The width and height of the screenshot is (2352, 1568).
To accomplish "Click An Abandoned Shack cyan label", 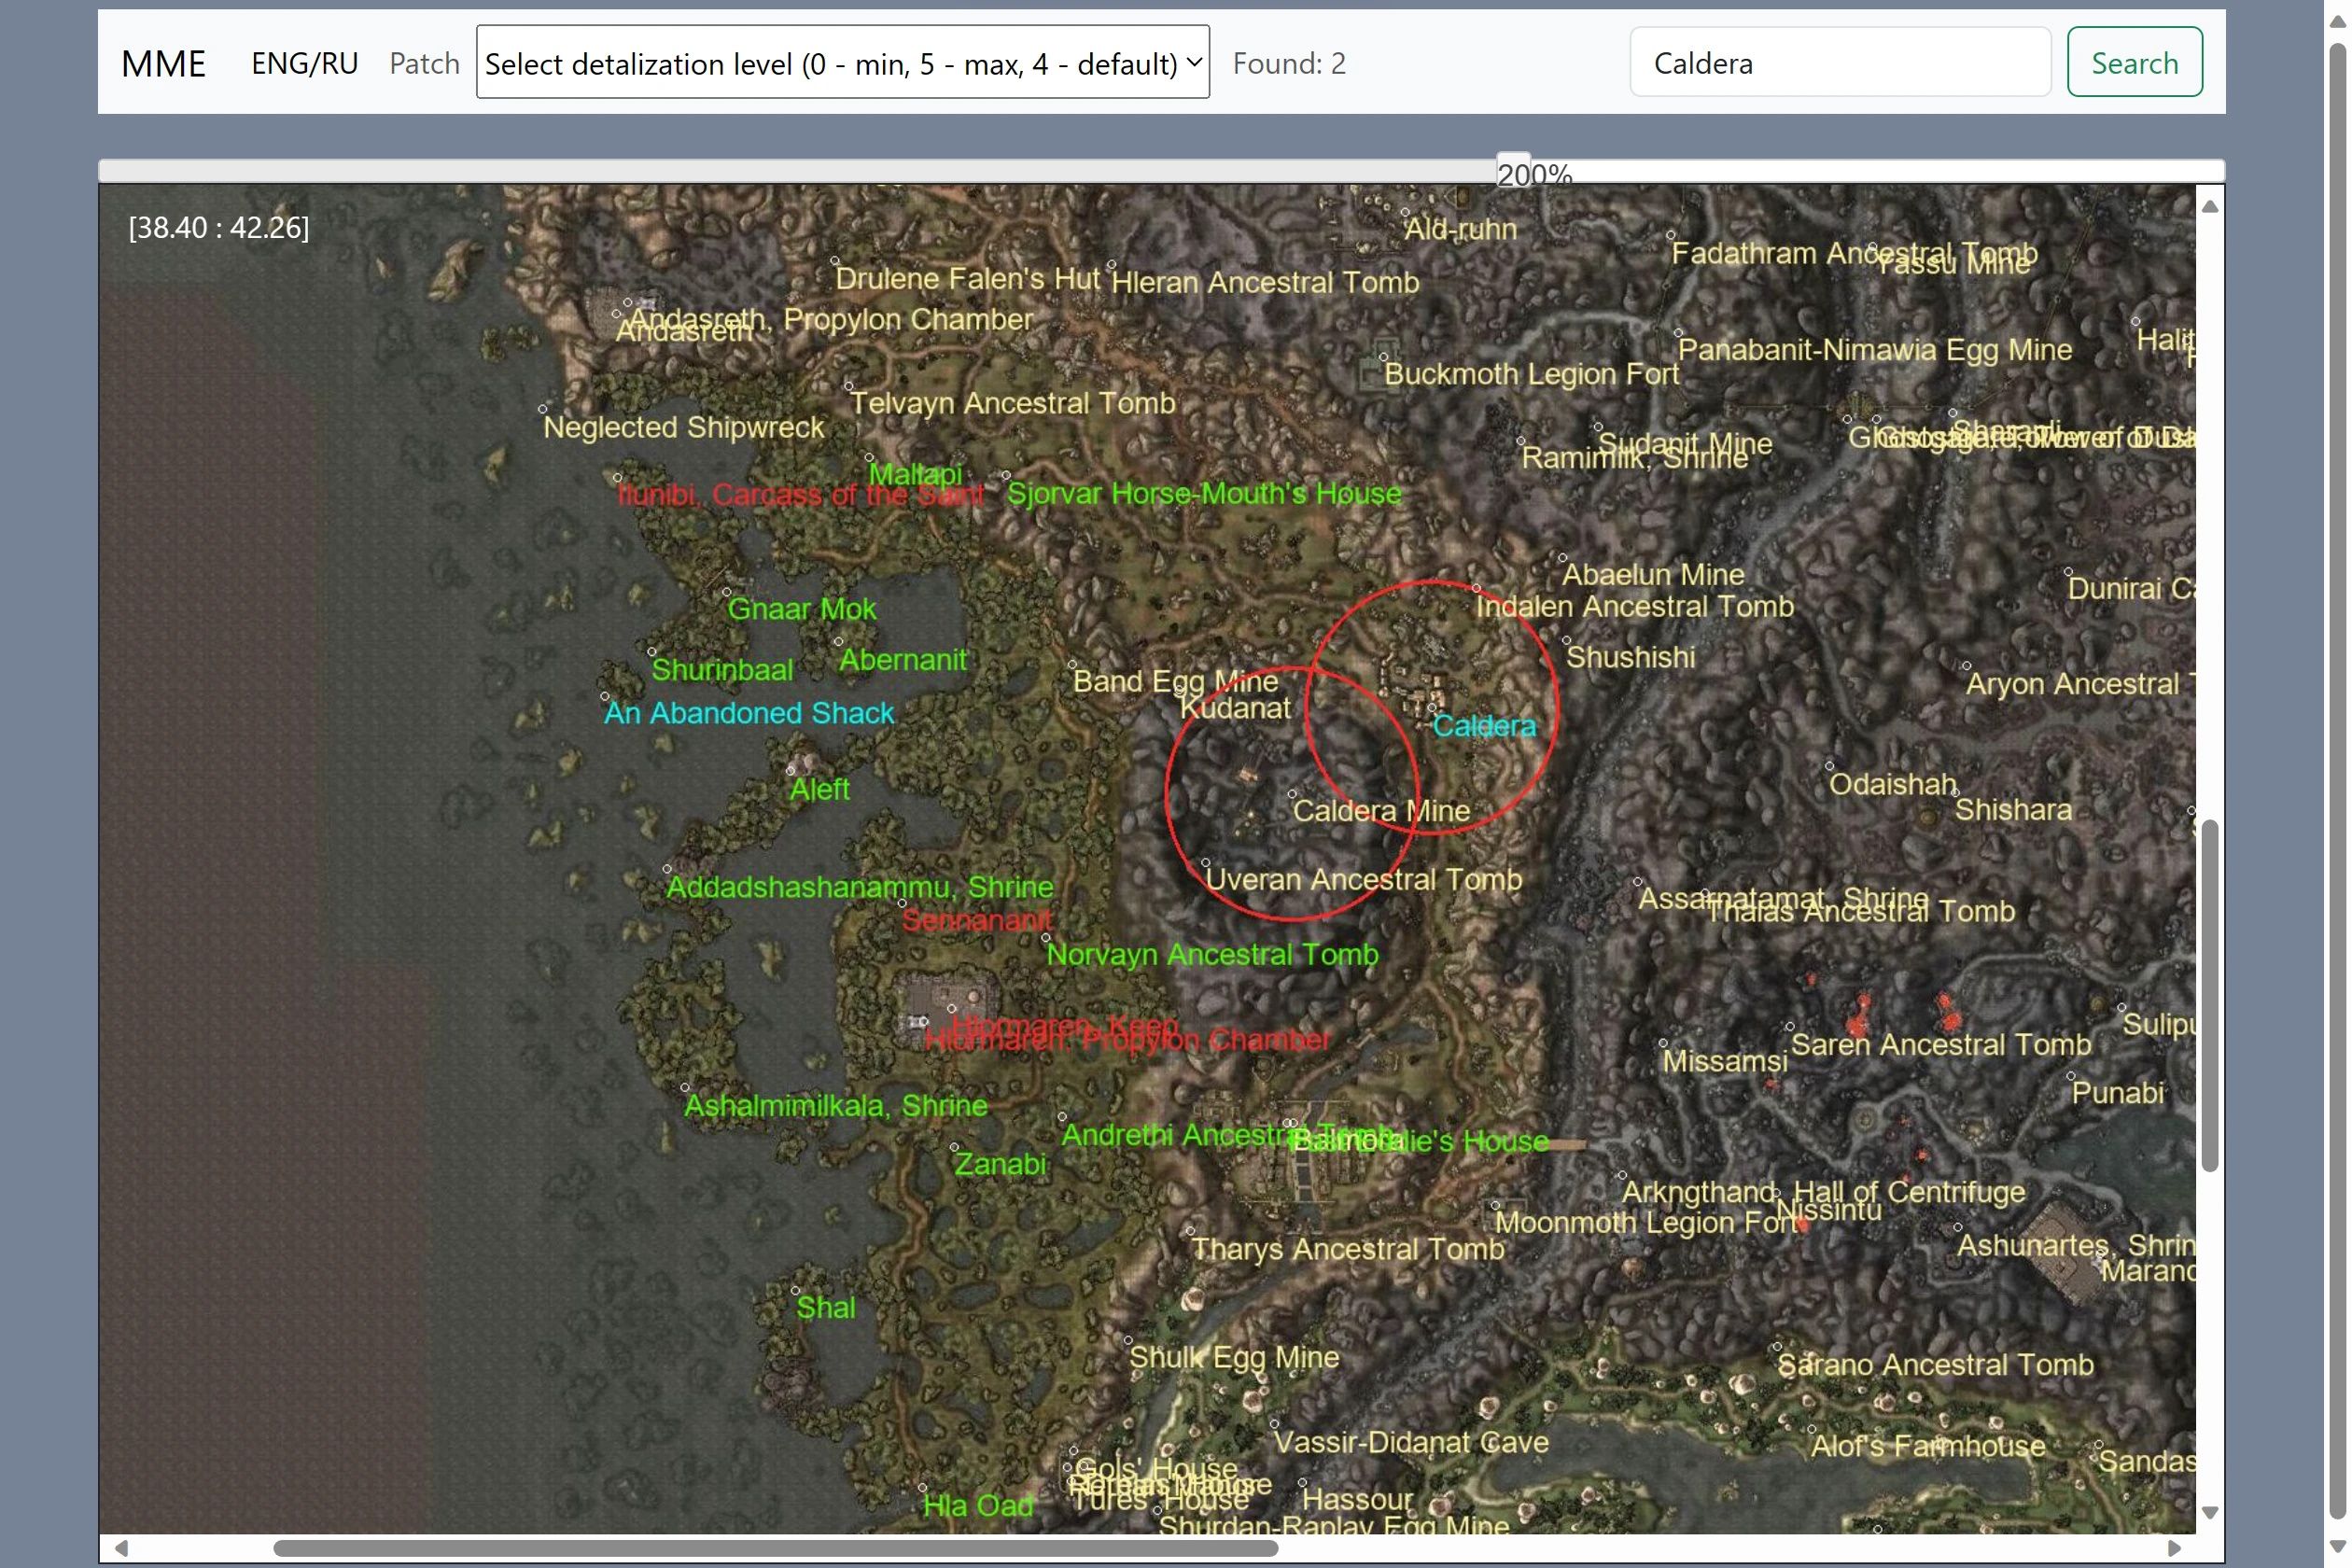I will click(x=748, y=713).
